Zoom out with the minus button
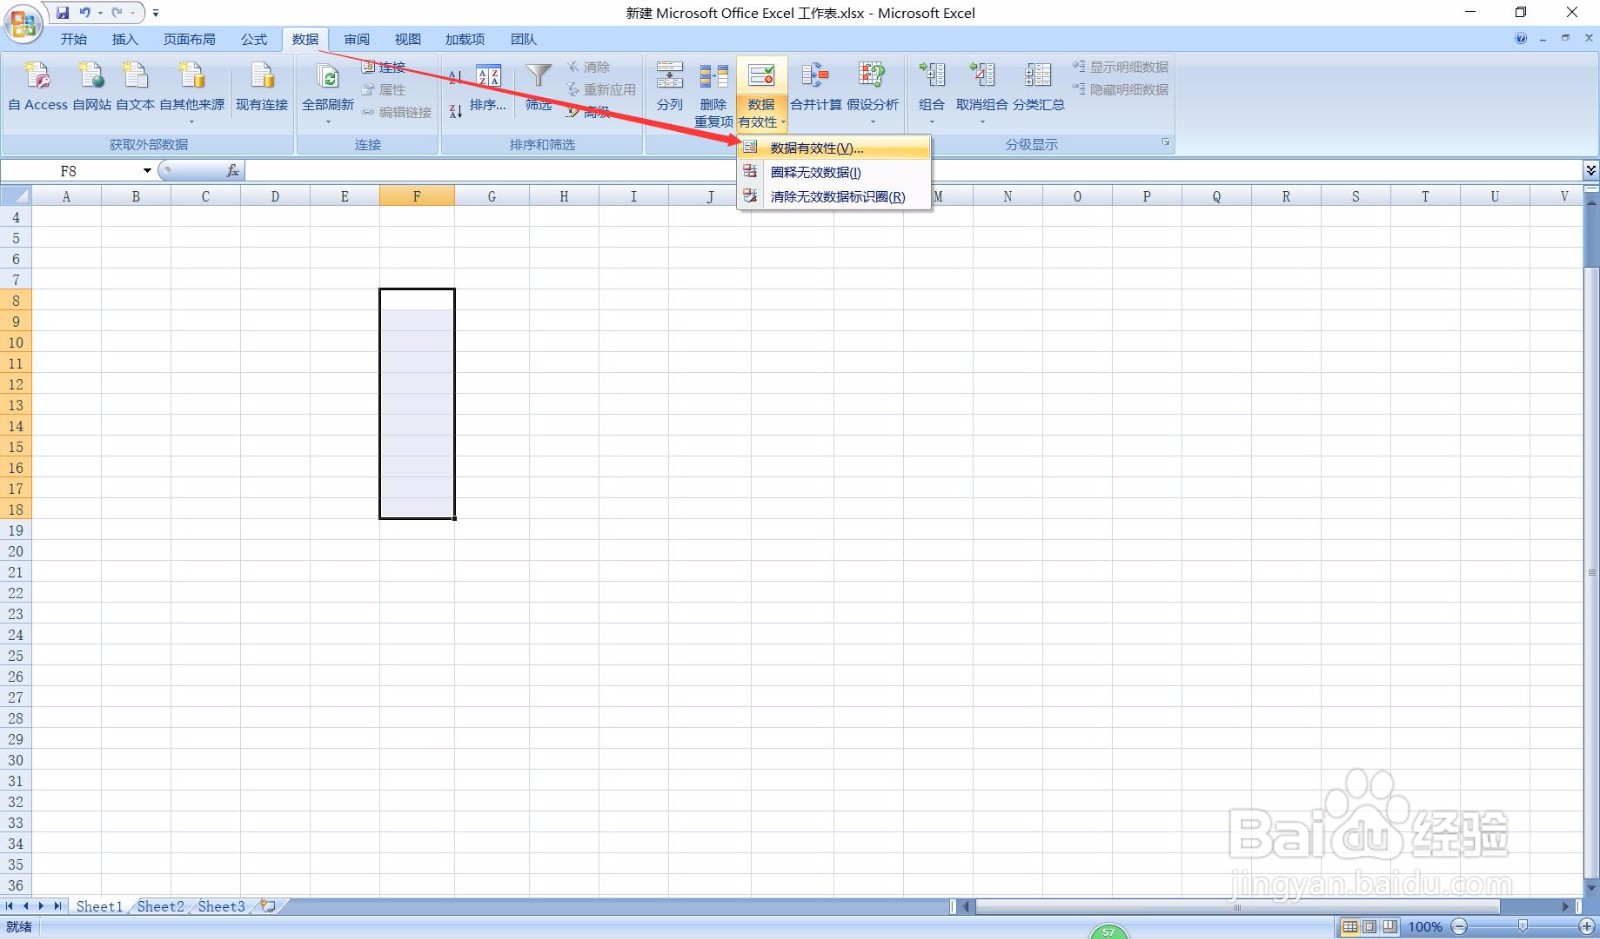 point(1460,927)
